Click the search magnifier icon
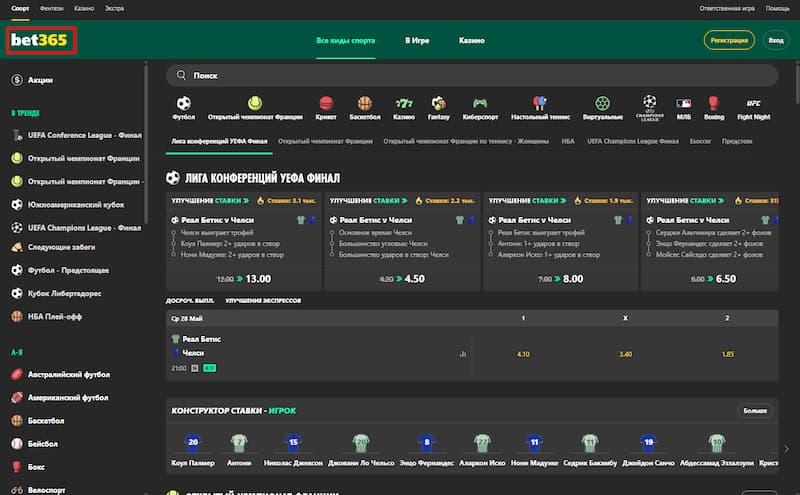This screenshot has height=495, width=800. point(181,75)
